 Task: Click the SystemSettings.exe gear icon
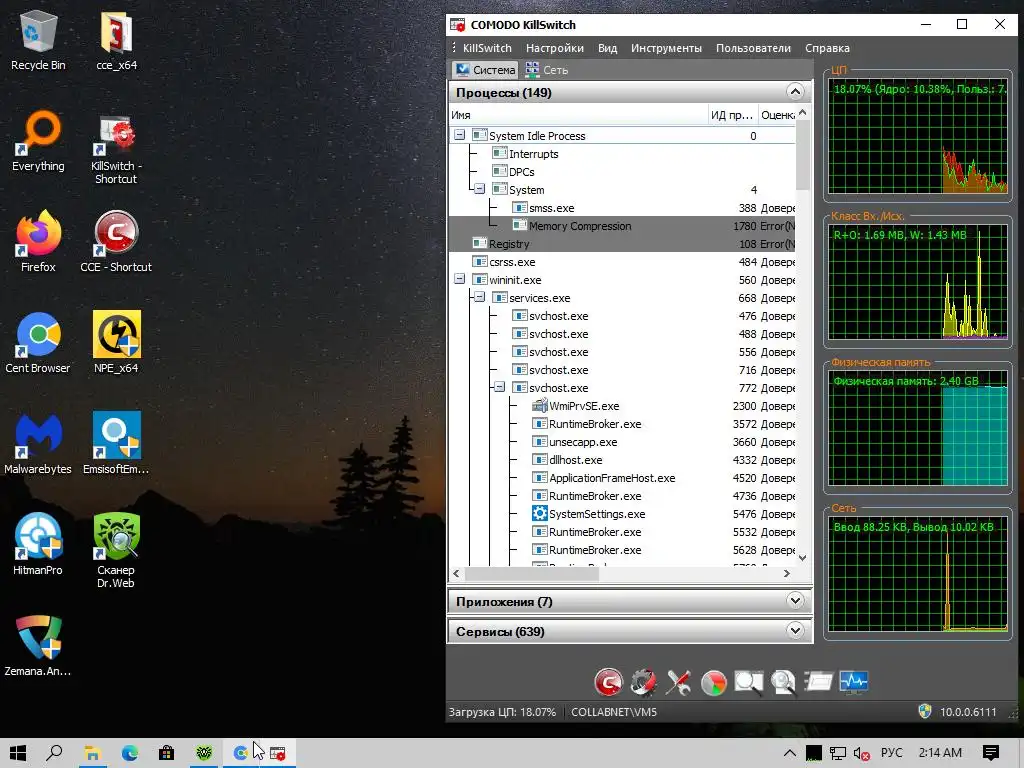(x=539, y=513)
